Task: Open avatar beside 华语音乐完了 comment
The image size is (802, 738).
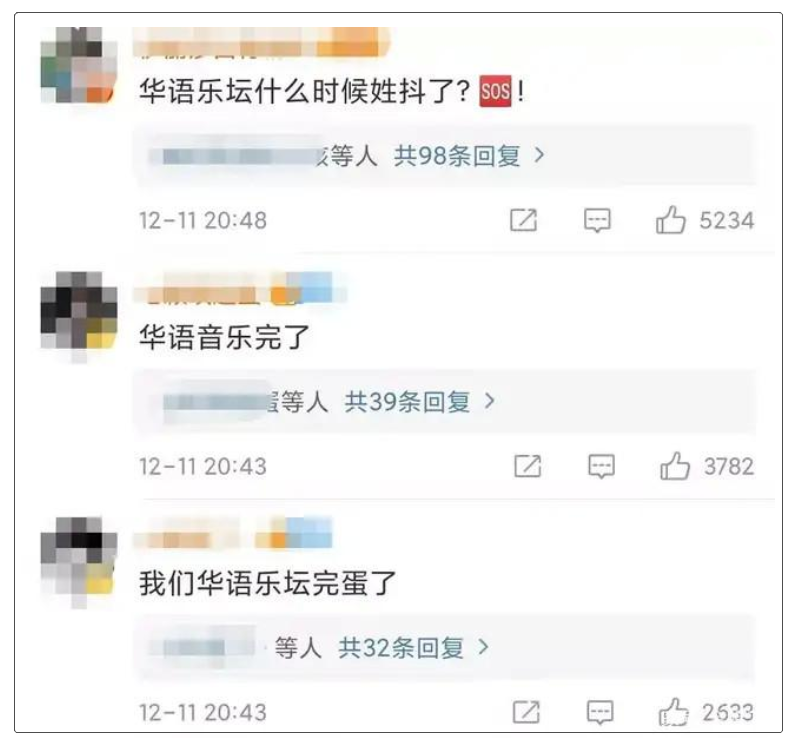Action: pos(79,311)
